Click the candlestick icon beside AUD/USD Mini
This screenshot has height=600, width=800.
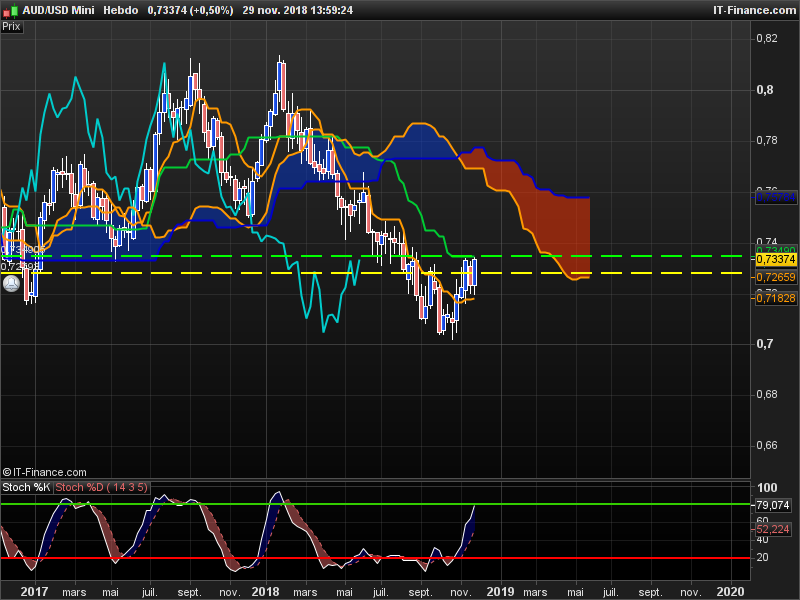[11, 10]
